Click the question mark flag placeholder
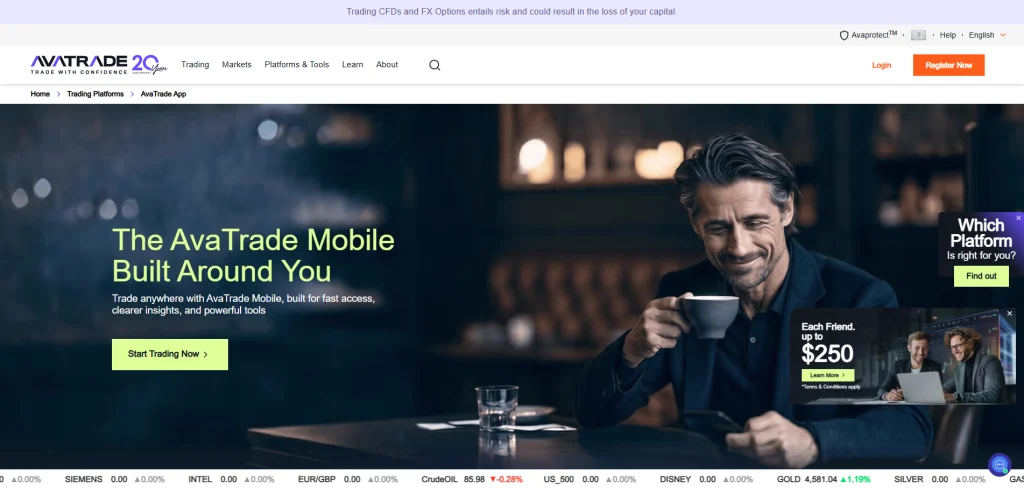The image size is (1024, 488). pos(918,35)
